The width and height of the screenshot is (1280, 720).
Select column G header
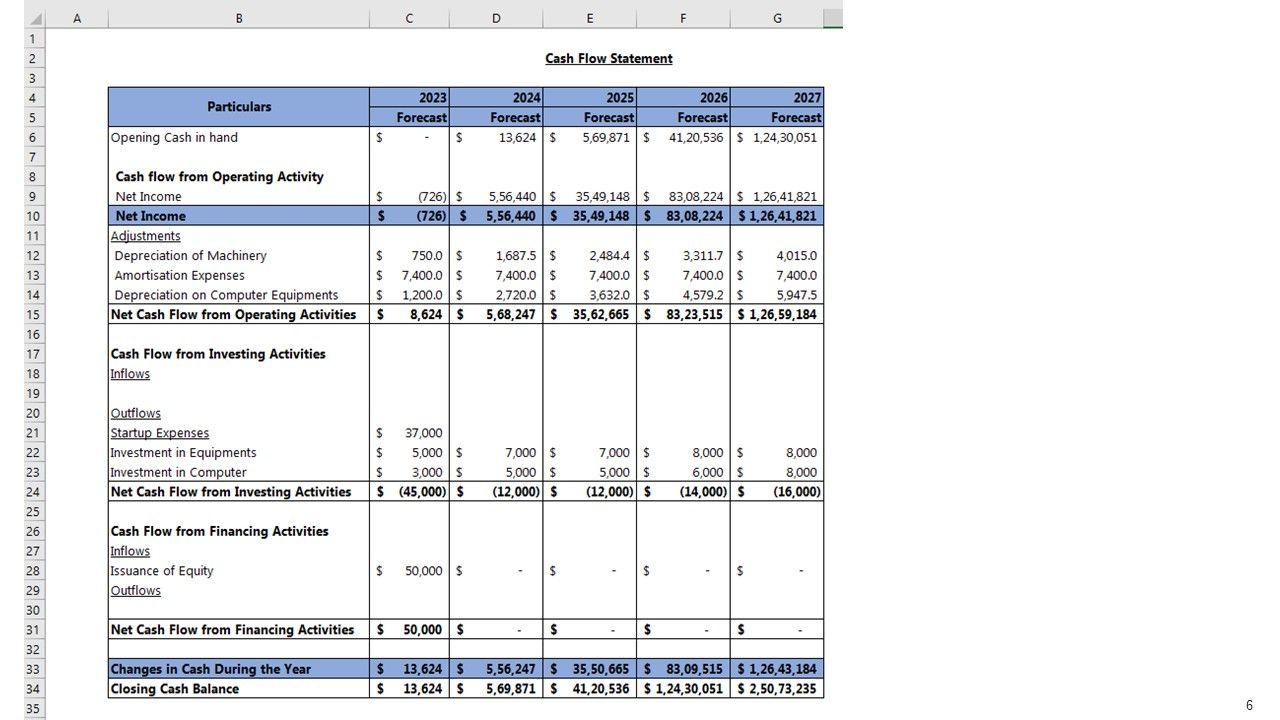(777, 18)
